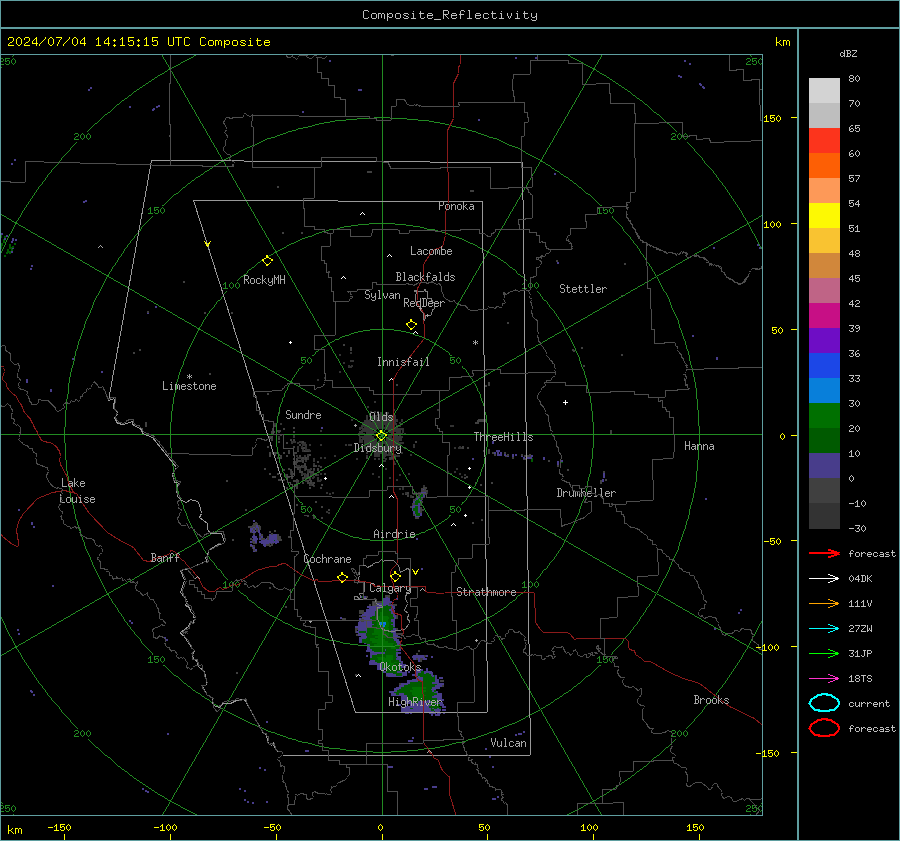The width and height of the screenshot is (900, 841).
Task: Click the purple radar echo west of Cochrane
Action: pyautogui.click(x=263, y=536)
